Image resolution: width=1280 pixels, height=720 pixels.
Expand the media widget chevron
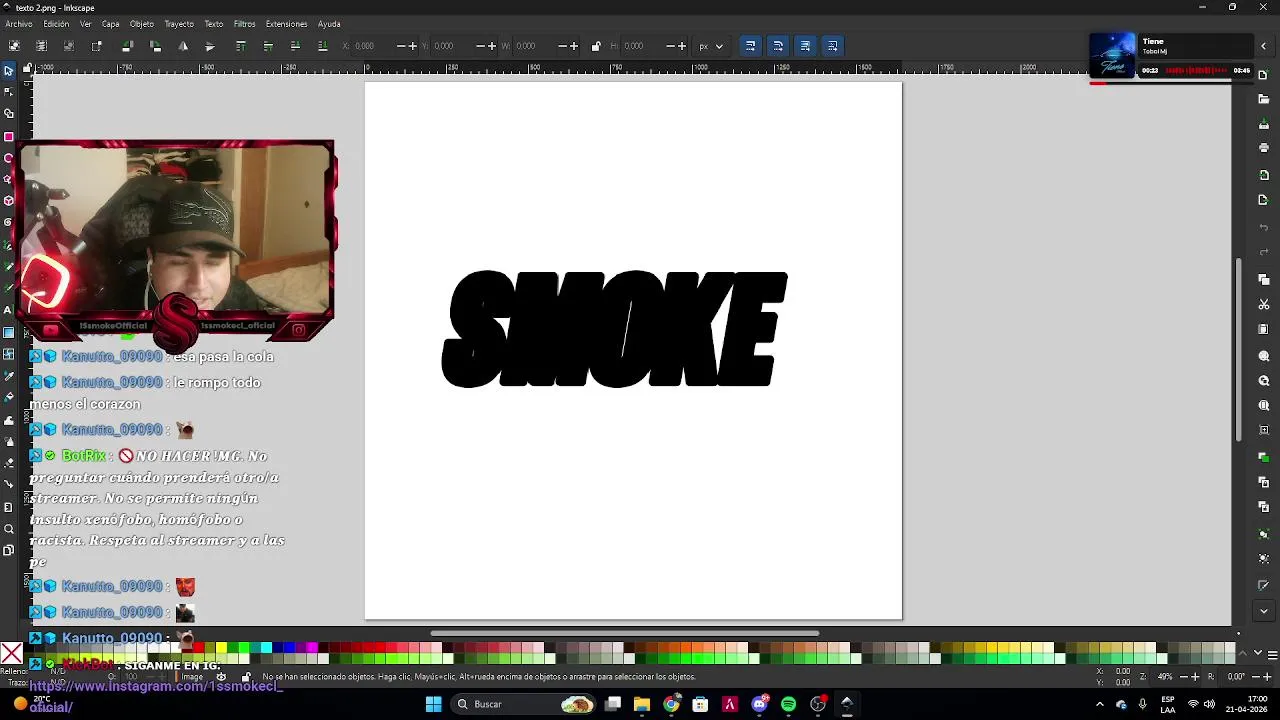1264,46
